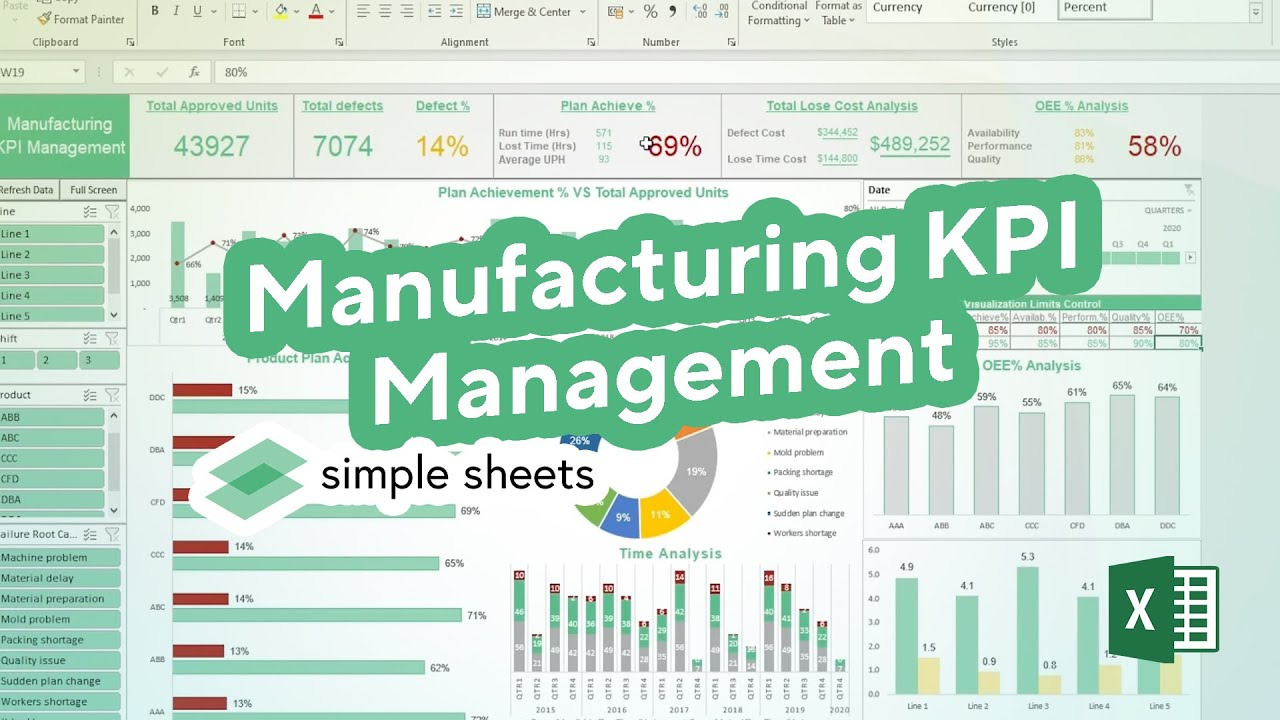Viewport: 1280px width, 720px height.
Task: Click the Full Screen button
Action: [x=93, y=190]
